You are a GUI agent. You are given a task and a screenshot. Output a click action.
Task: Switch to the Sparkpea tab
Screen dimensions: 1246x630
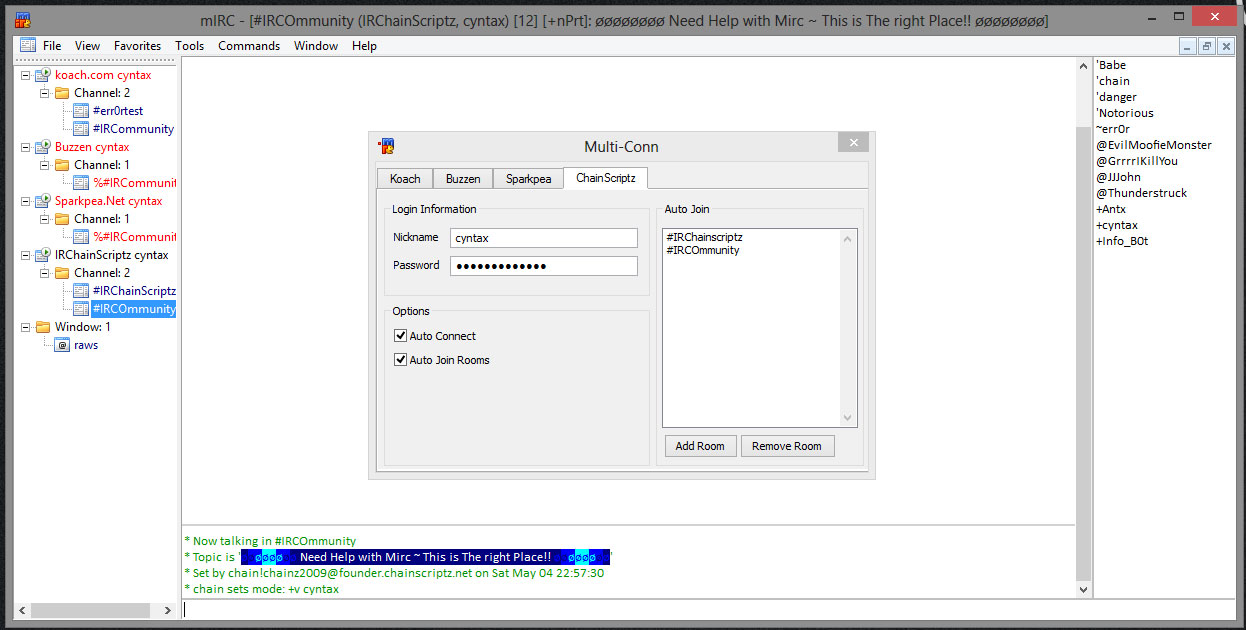[527, 179]
